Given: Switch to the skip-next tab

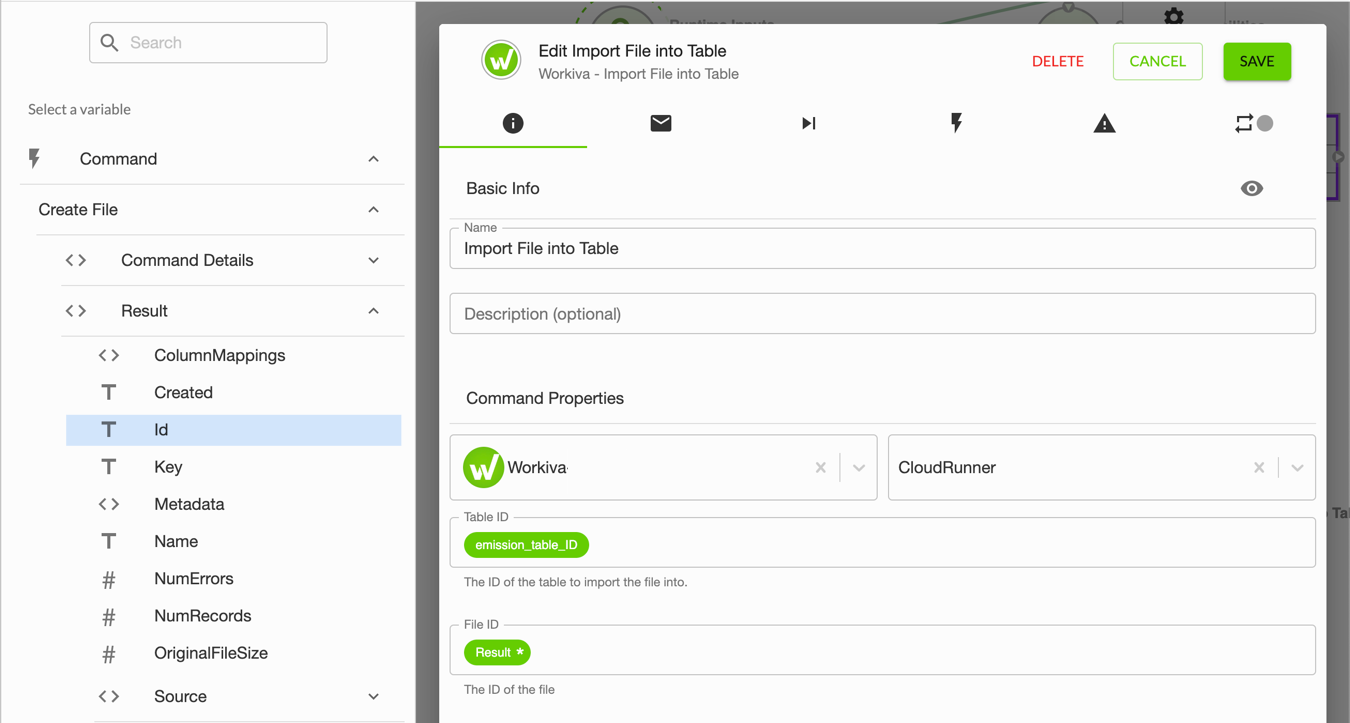Looking at the screenshot, I should [809, 123].
